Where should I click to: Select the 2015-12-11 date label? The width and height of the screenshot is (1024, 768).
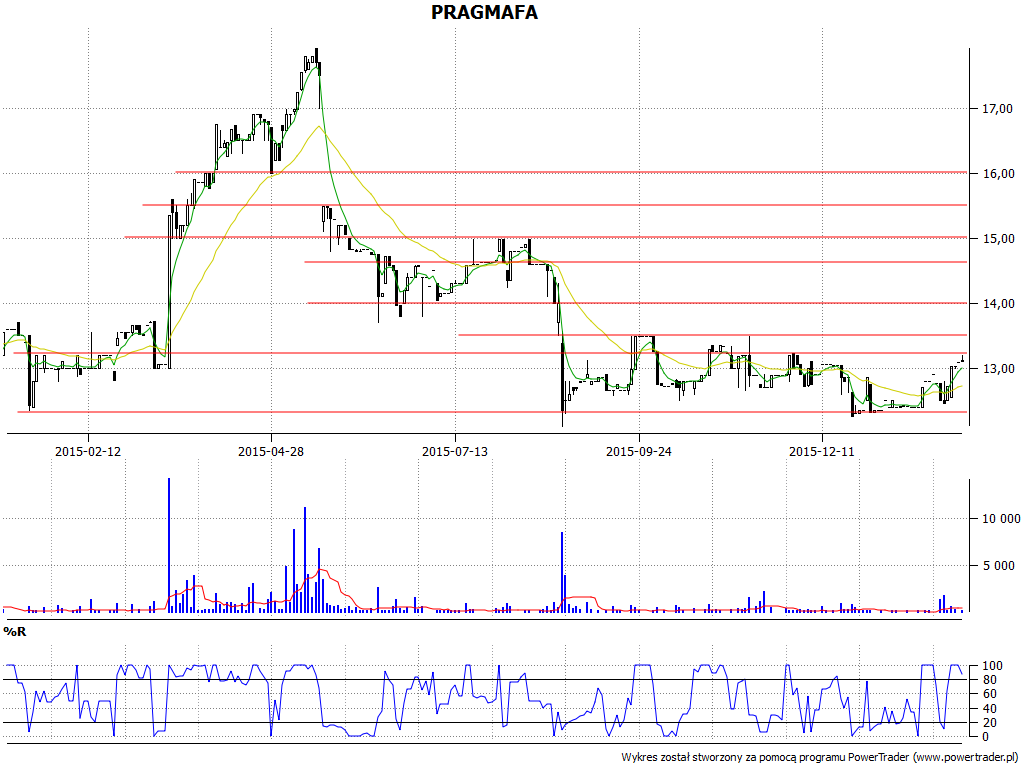tap(822, 451)
